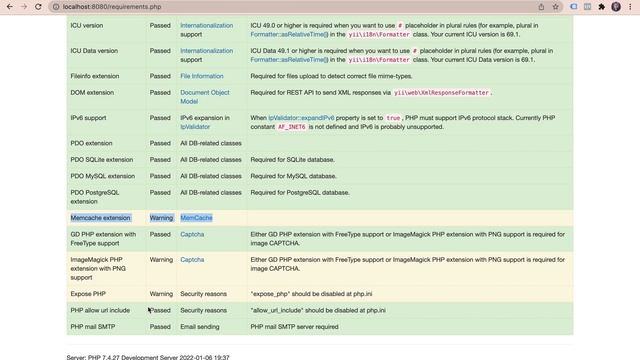
Task: Open the File Information link
Action: 202,76
